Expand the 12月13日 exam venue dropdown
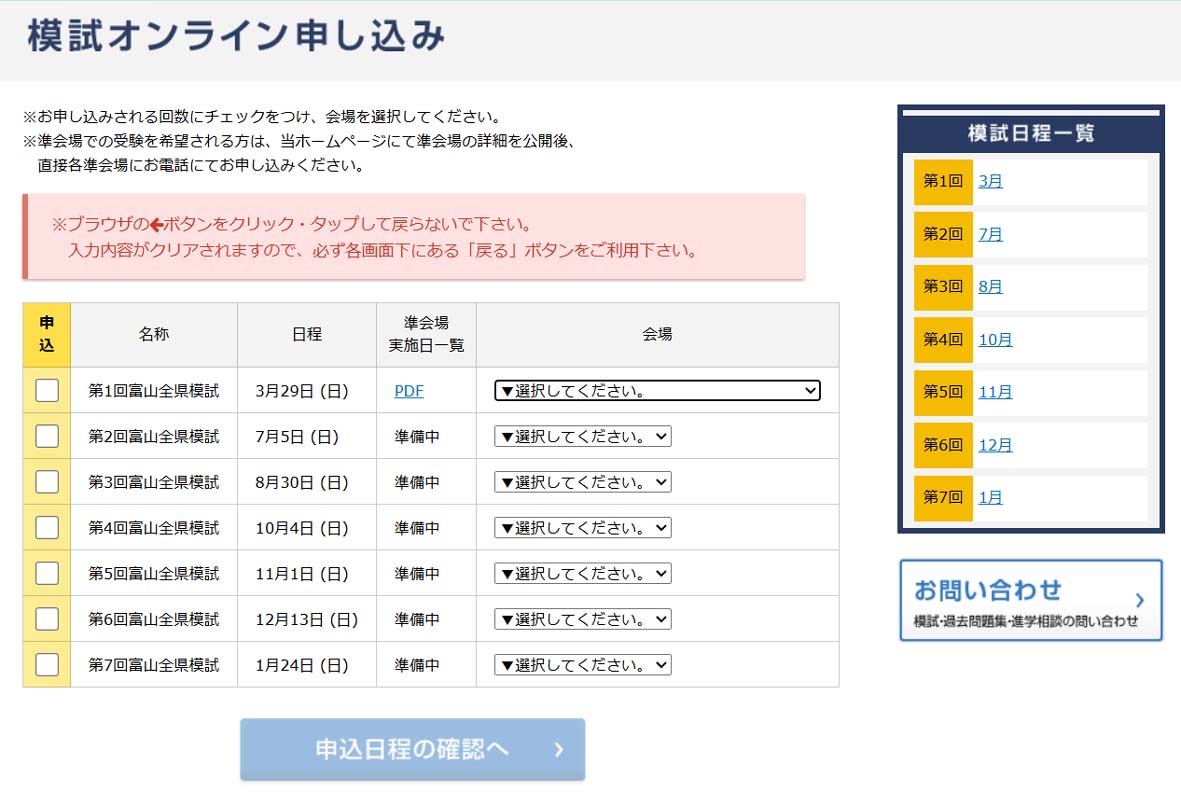This screenshot has width=1181, height=806. [582, 619]
